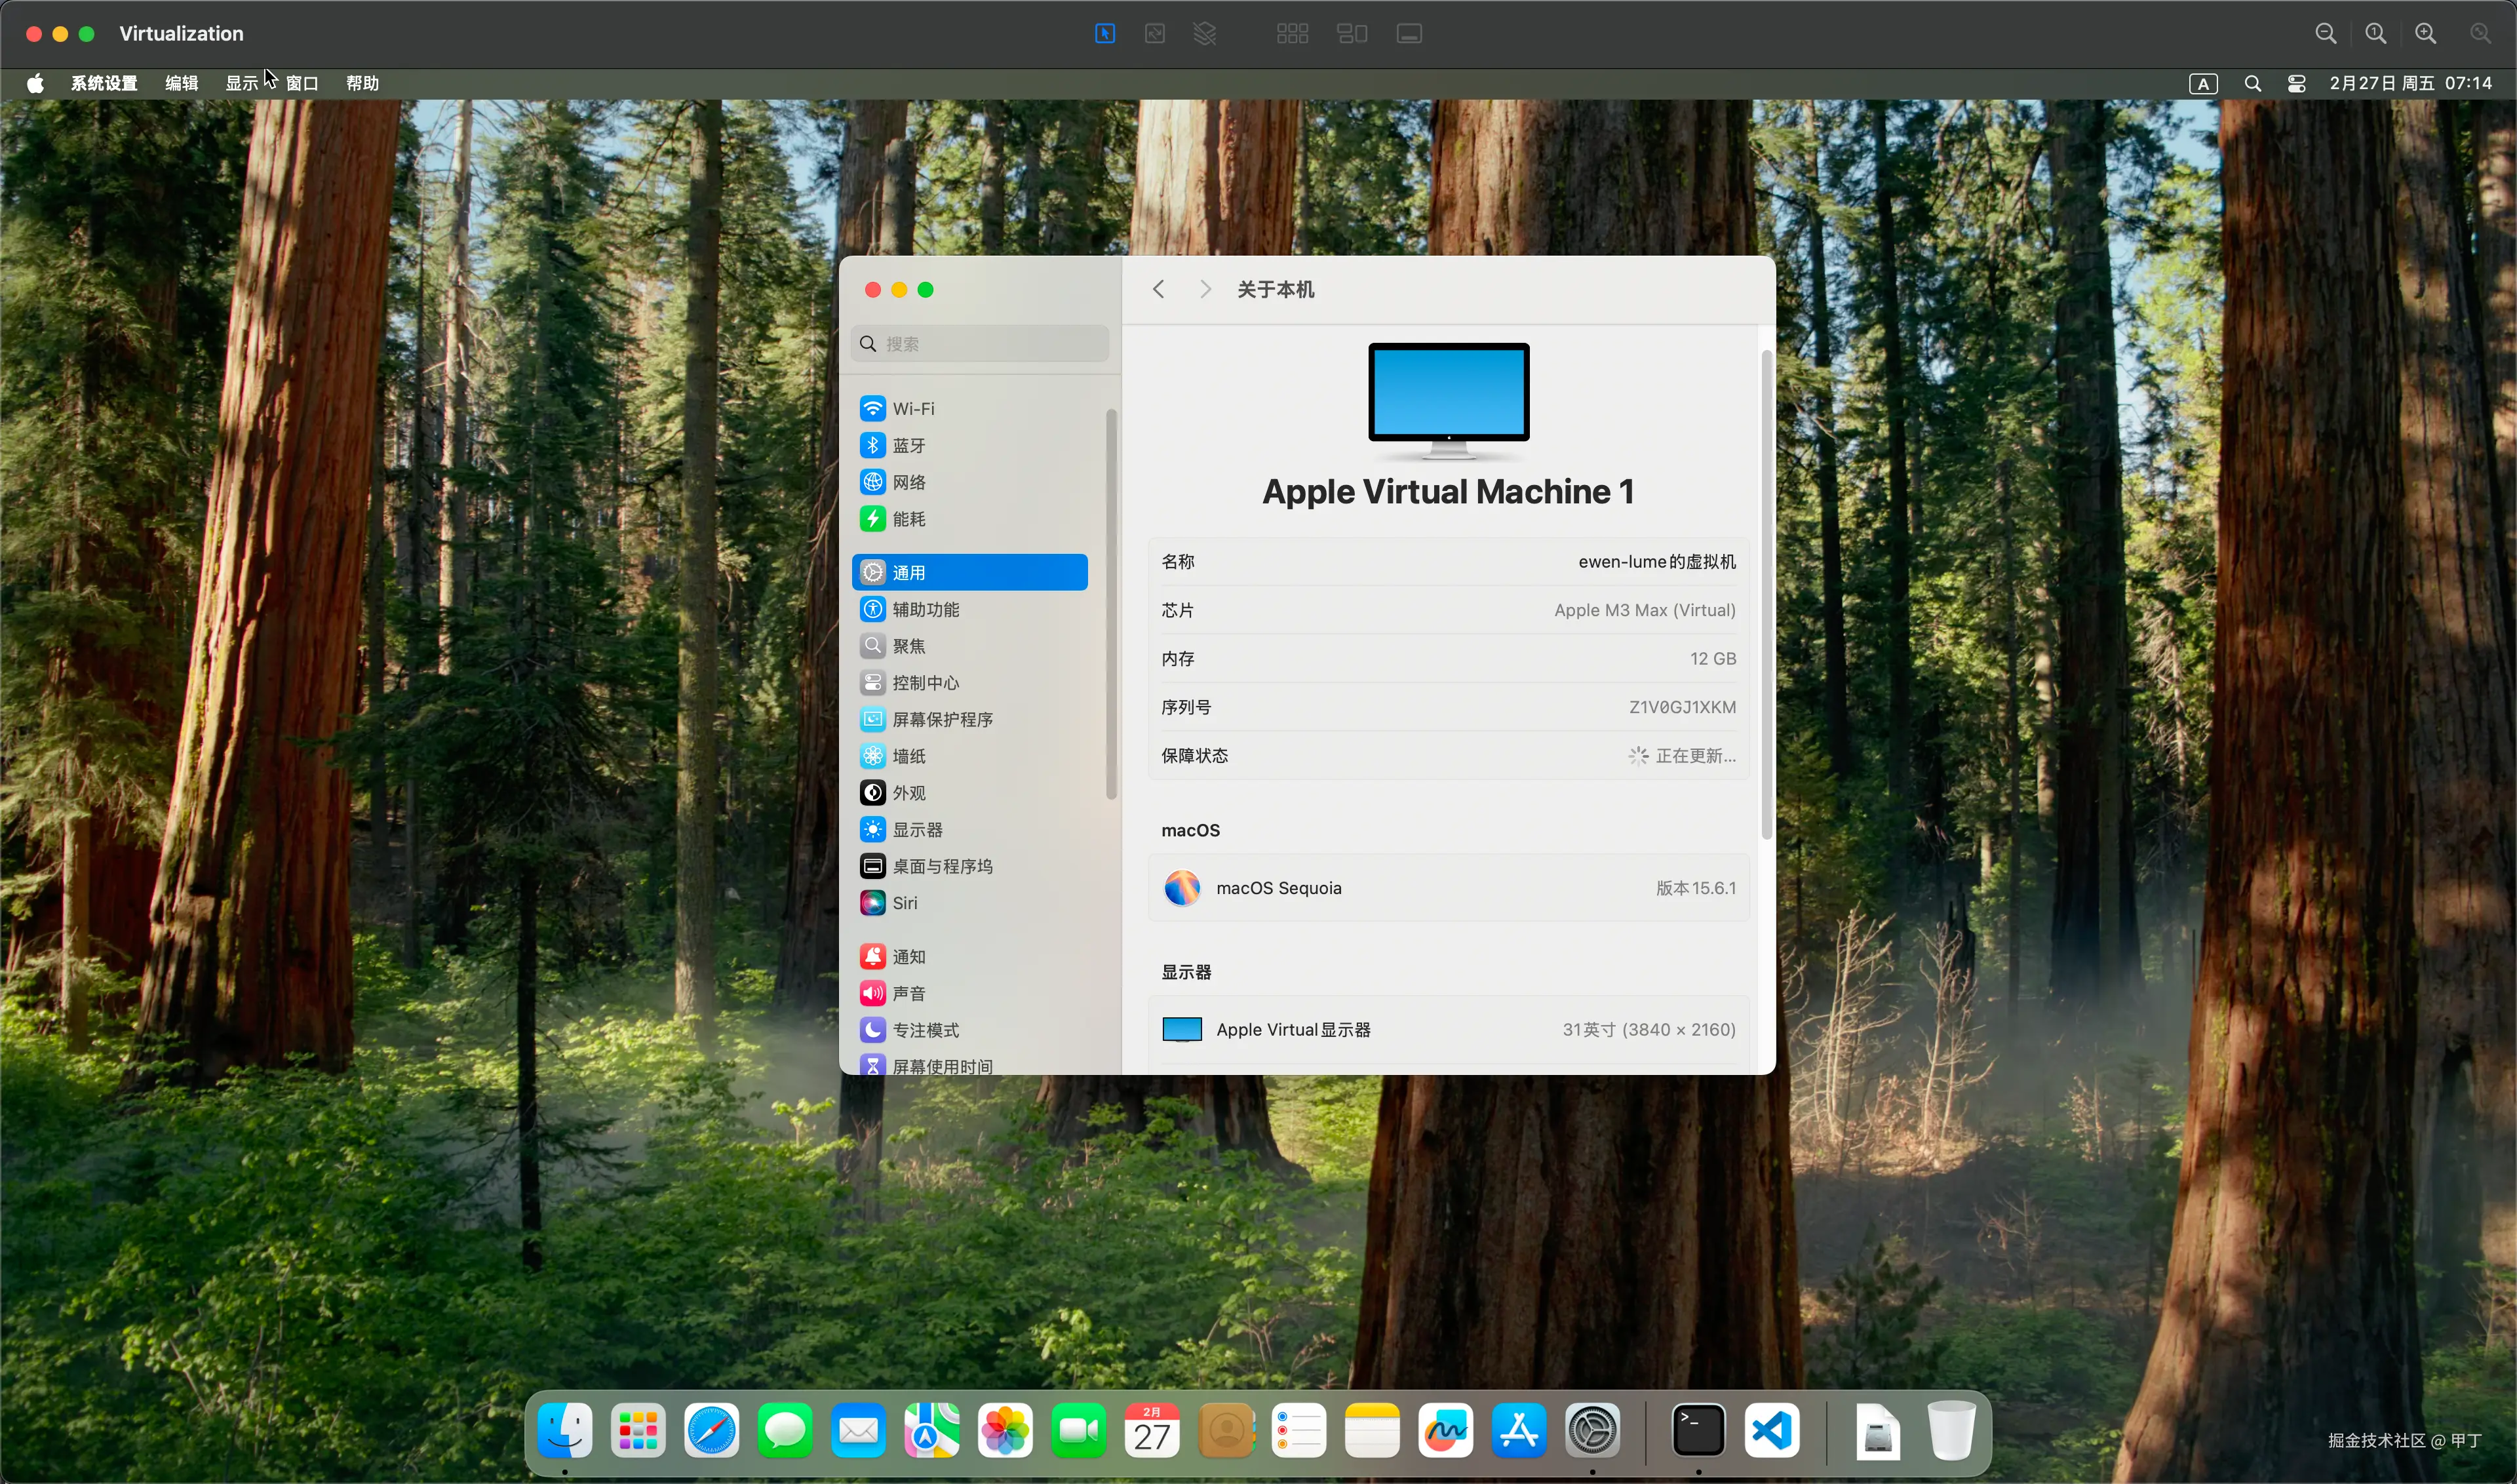The image size is (2517, 1484).
Task: Open Visual Studio Code from the Dock
Action: (1771, 1431)
